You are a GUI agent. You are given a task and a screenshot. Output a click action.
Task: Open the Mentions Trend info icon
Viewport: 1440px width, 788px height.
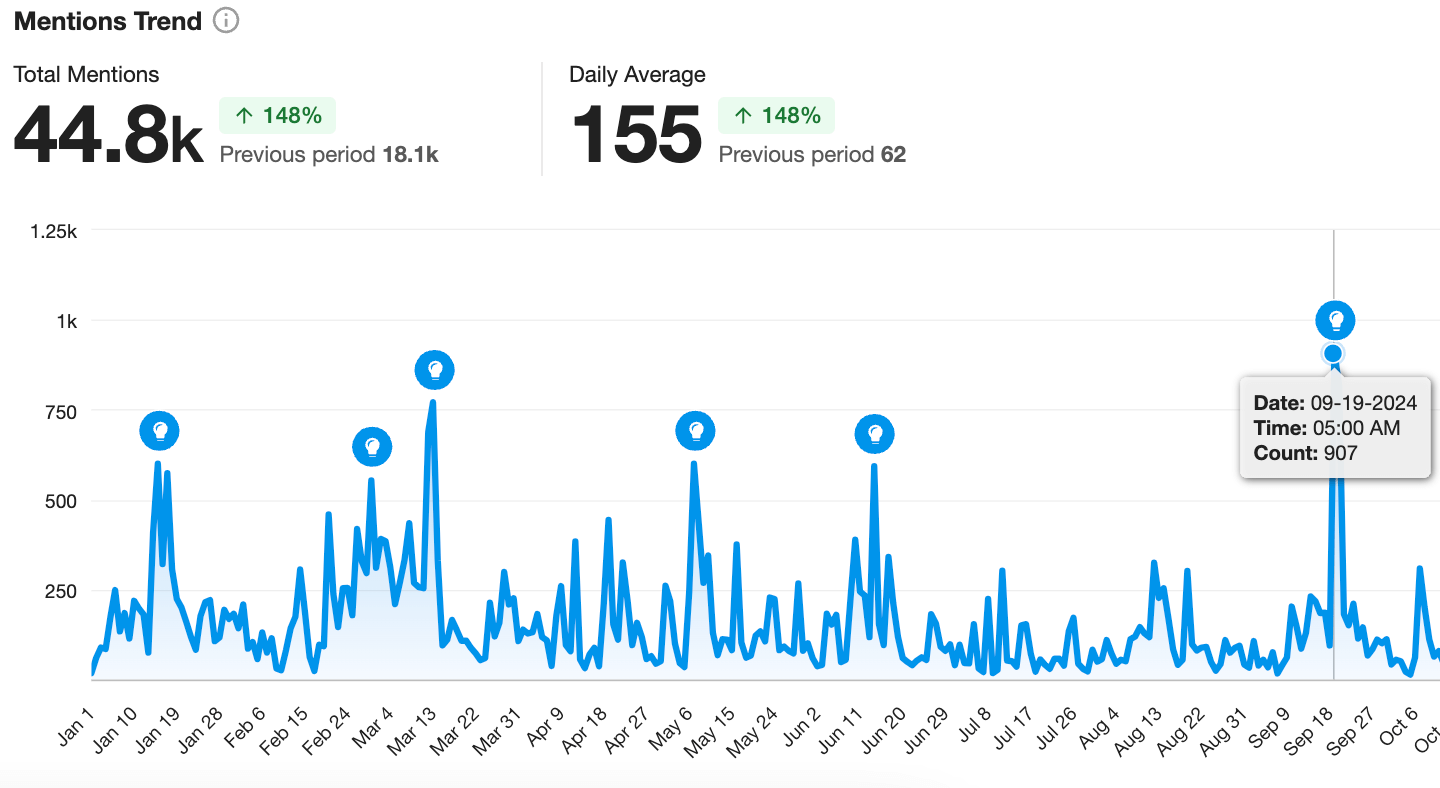coord(227,20)
